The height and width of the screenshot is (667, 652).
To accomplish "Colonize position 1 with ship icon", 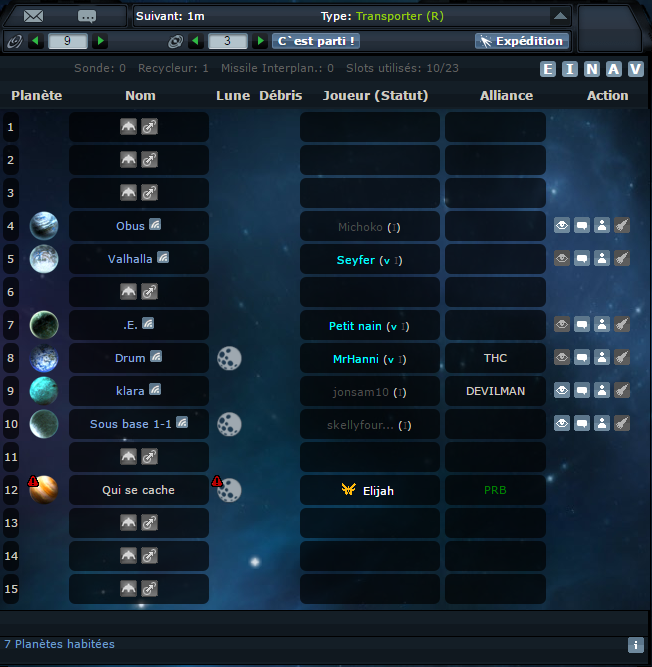I will (128, 126).
